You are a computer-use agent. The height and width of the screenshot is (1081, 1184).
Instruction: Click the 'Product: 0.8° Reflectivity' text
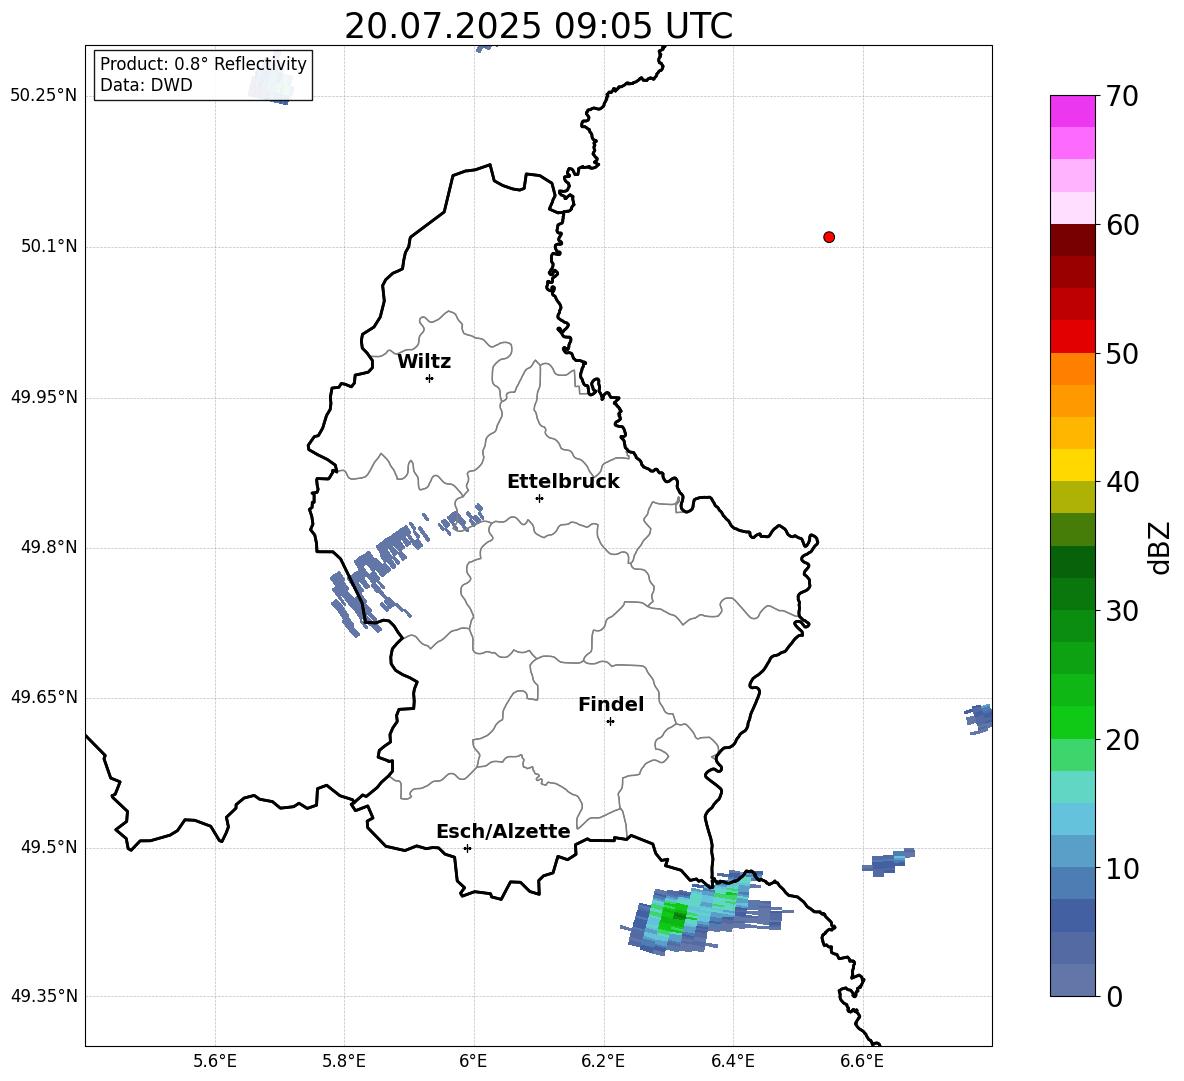click(x=203, y=64)
